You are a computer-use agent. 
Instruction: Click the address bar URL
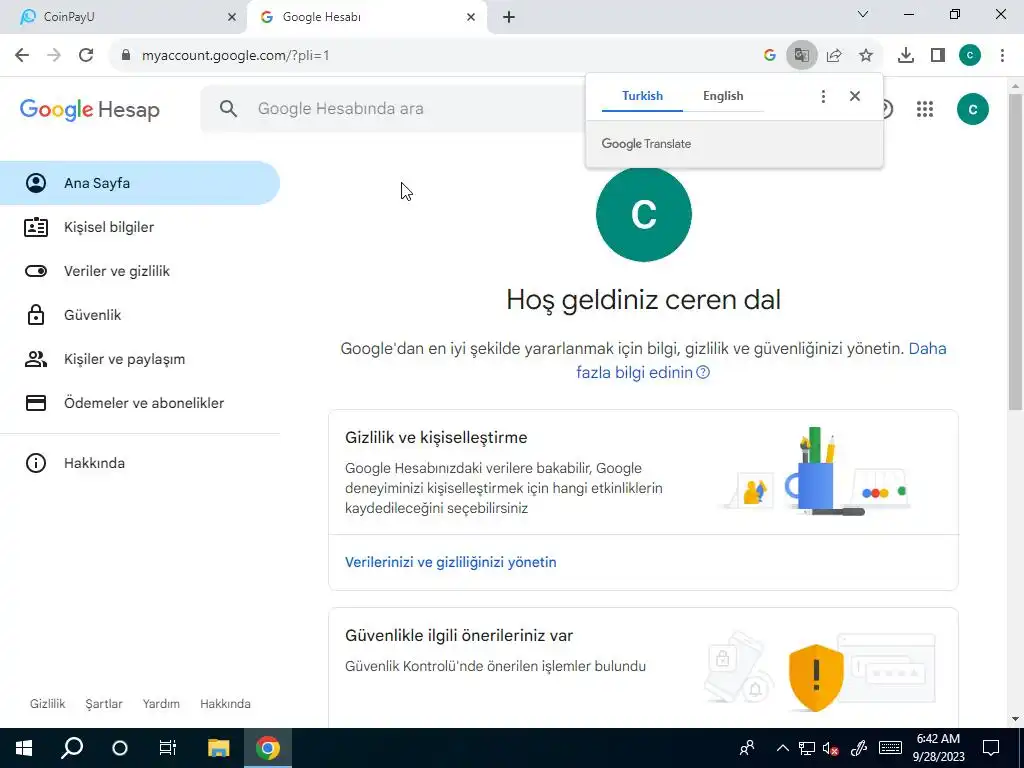click(236, 56)
